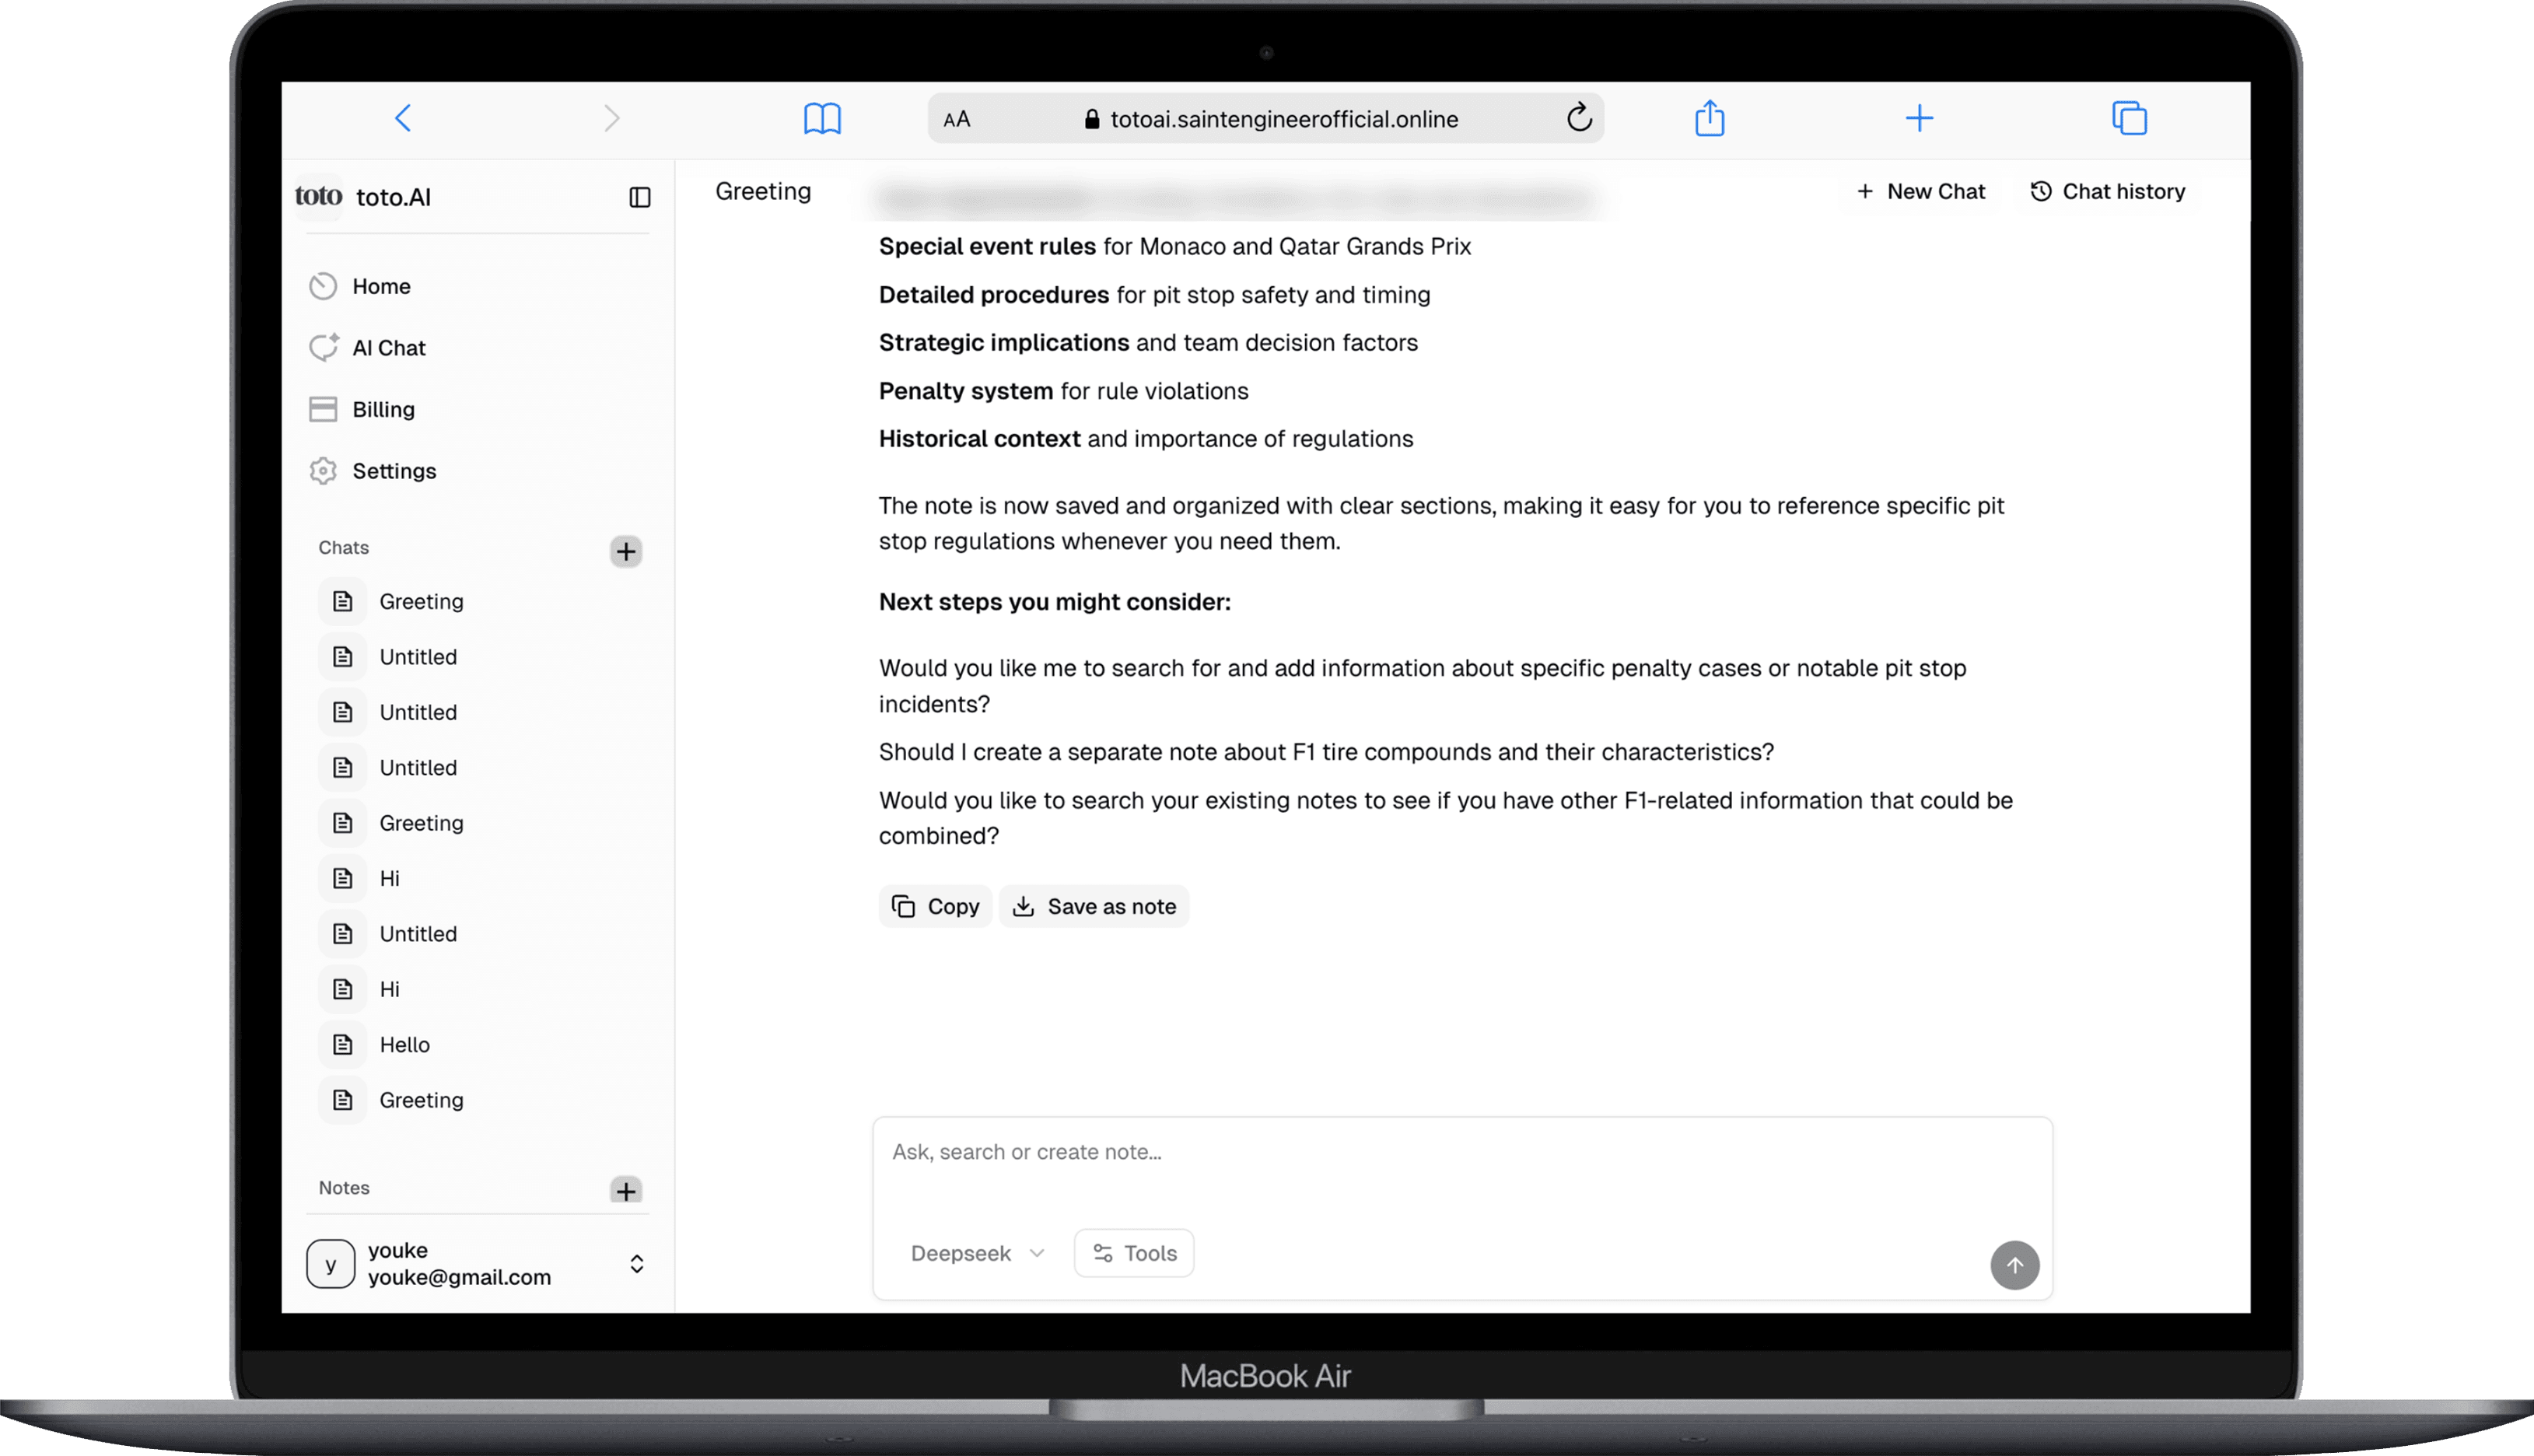Screen dimensions: 2534x1456
Task: Copy the AI response
Action: 934,906
